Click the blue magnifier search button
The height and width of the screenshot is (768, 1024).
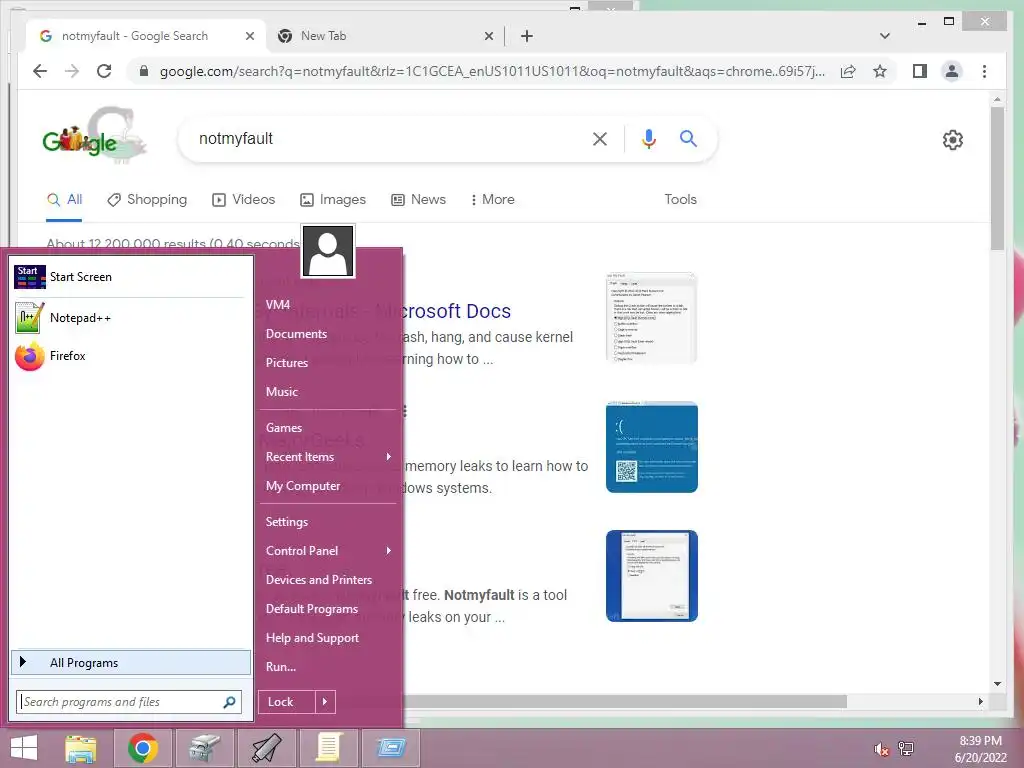[x=688, y=138]
